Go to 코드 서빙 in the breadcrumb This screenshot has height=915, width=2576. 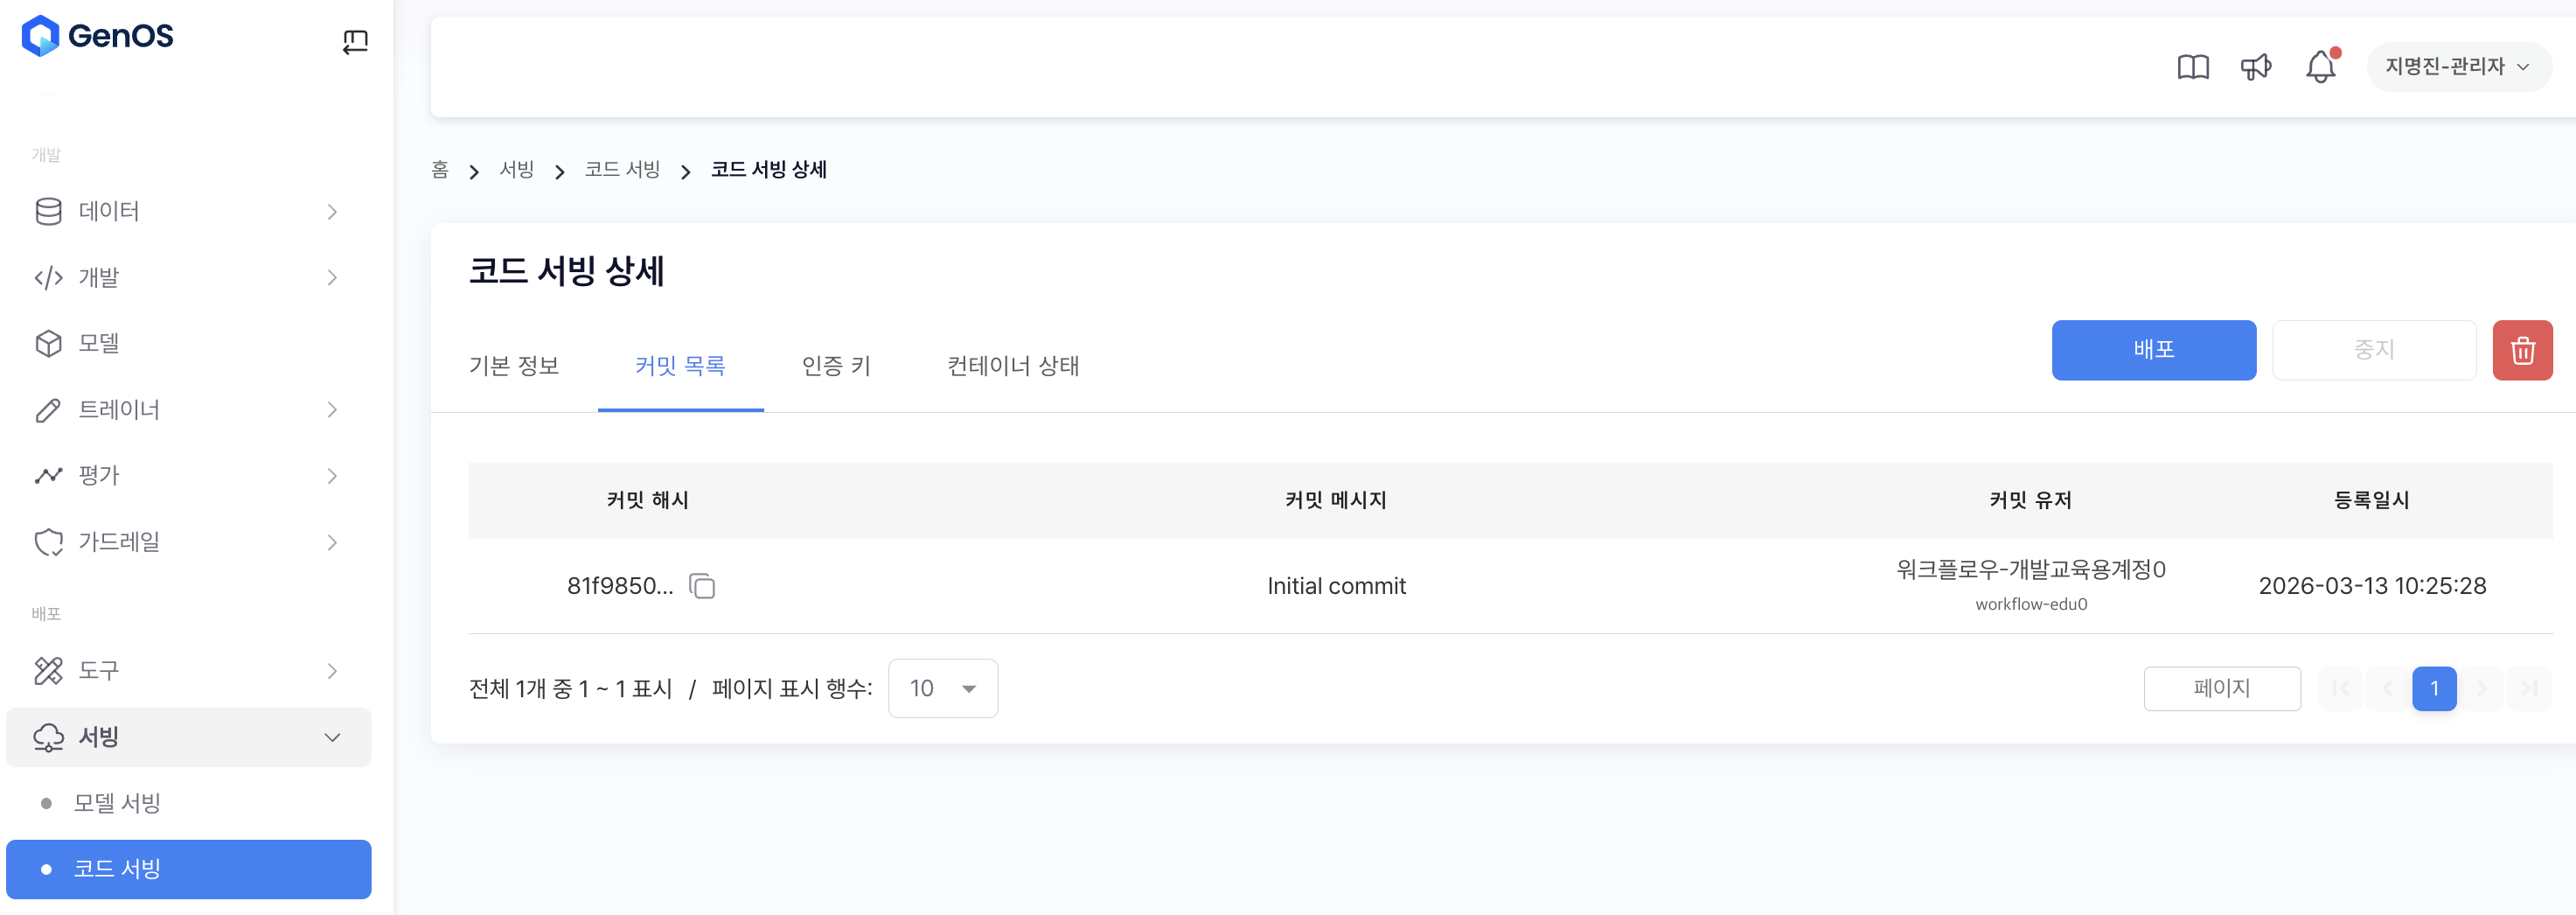point(622,170)
